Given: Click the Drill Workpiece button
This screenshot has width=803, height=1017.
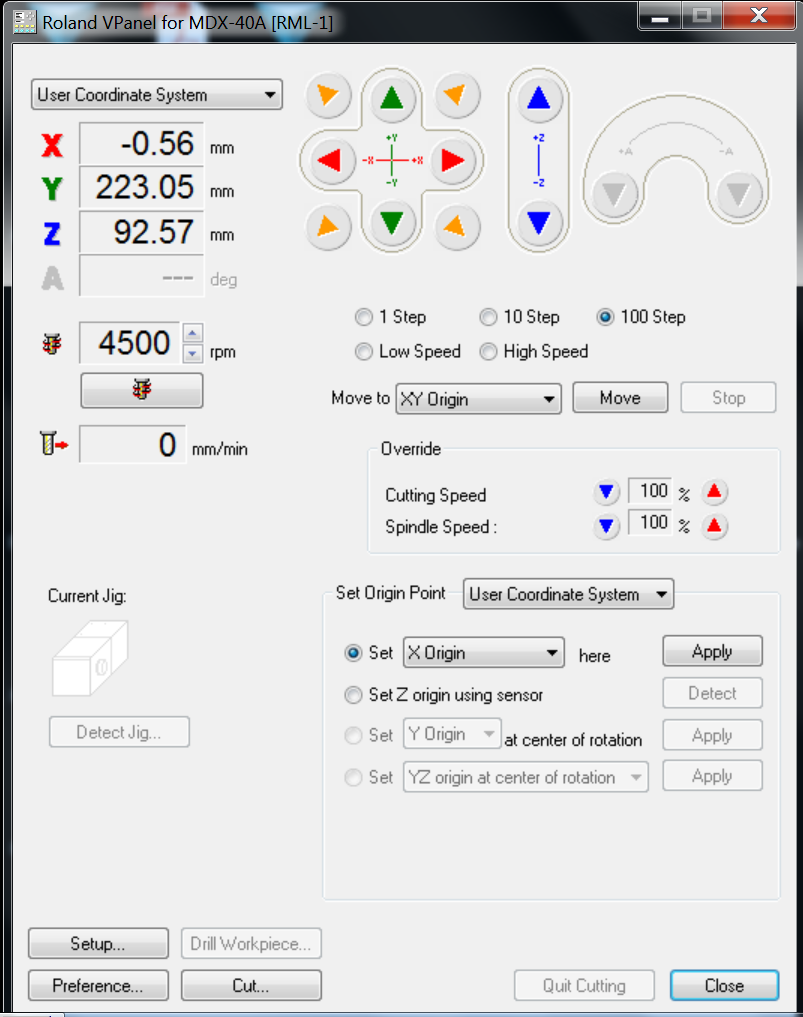Looking at the screenshot, I should (251, 944).
